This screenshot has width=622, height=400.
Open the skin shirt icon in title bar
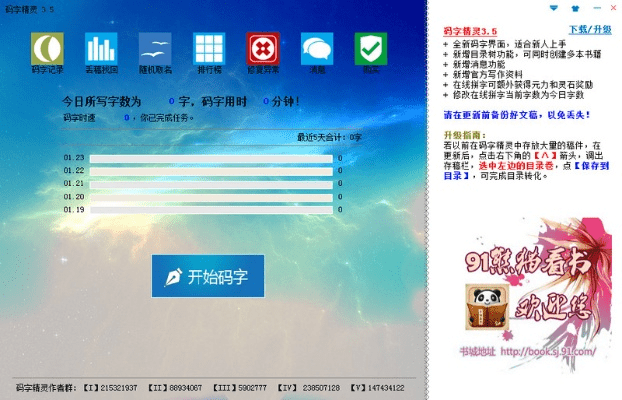point(575,8)
